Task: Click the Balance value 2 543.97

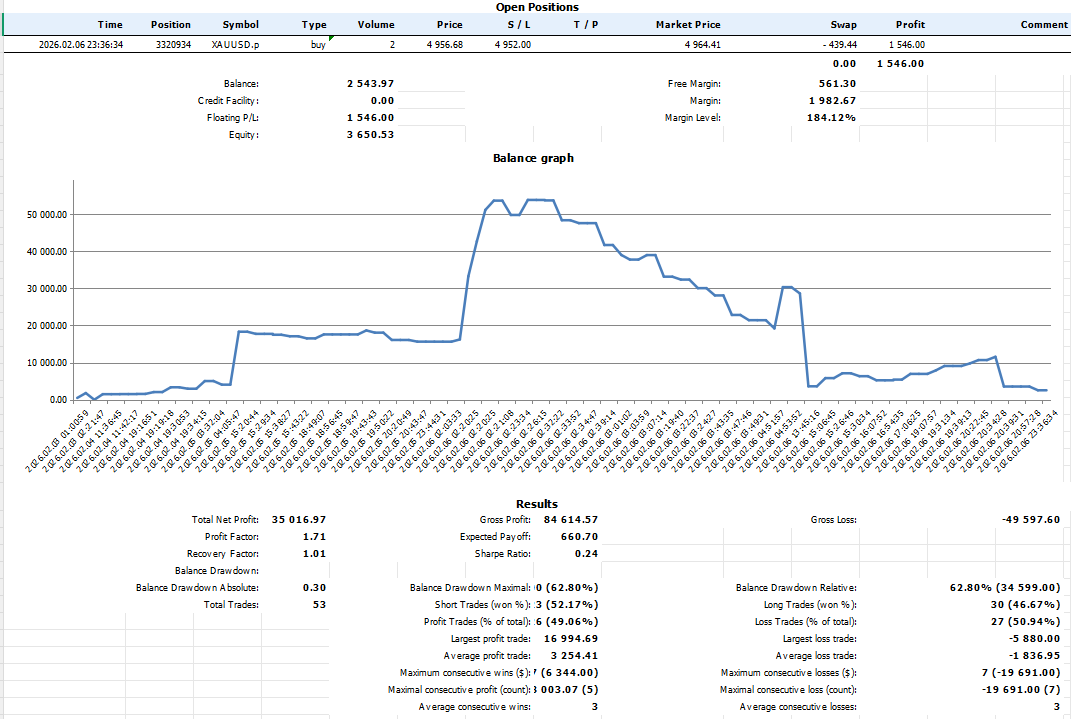Action: click(x=370, y=84)
